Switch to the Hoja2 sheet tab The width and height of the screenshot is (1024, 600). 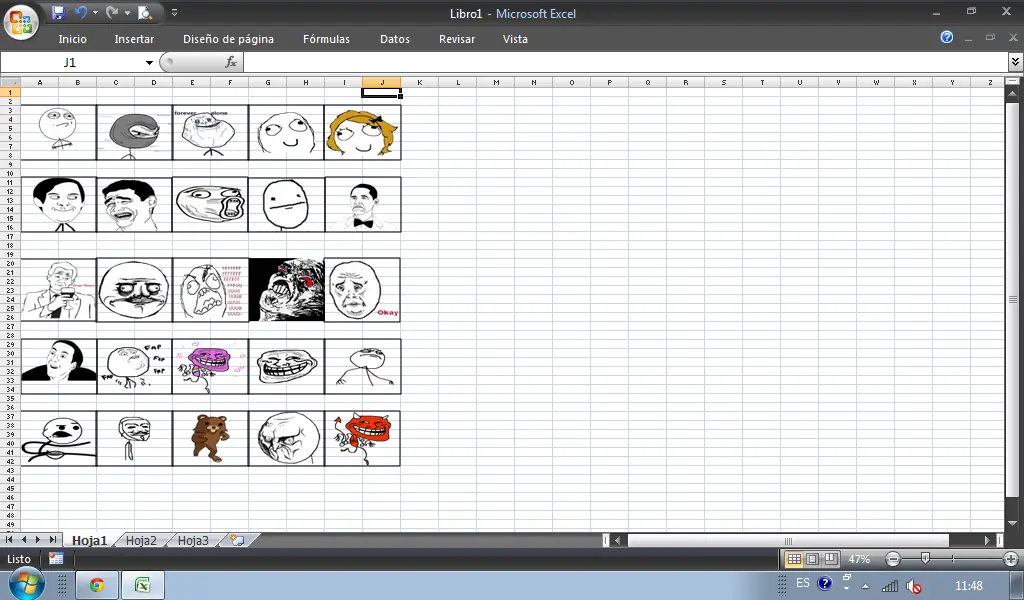(x=141, y=541)
